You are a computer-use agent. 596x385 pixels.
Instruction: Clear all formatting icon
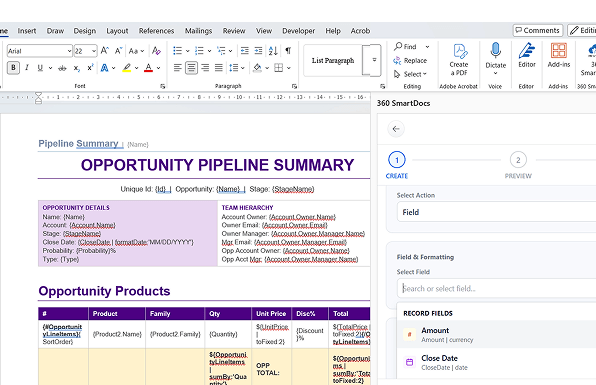click(156, 51)
